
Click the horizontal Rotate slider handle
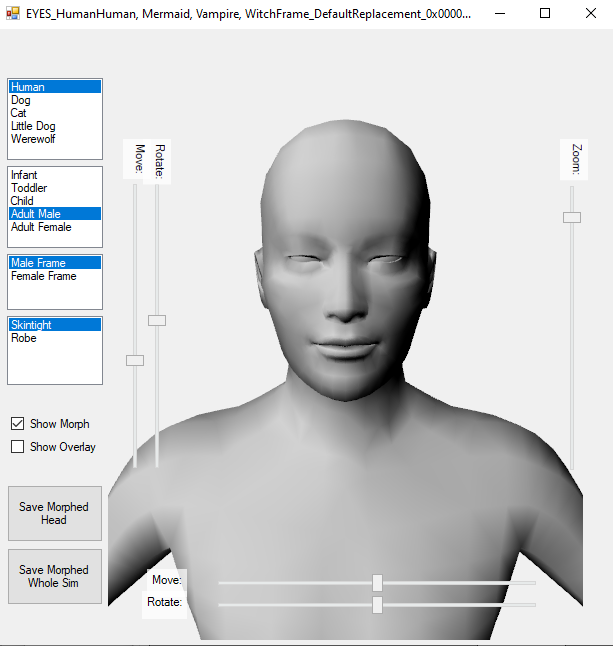point(377,604)
